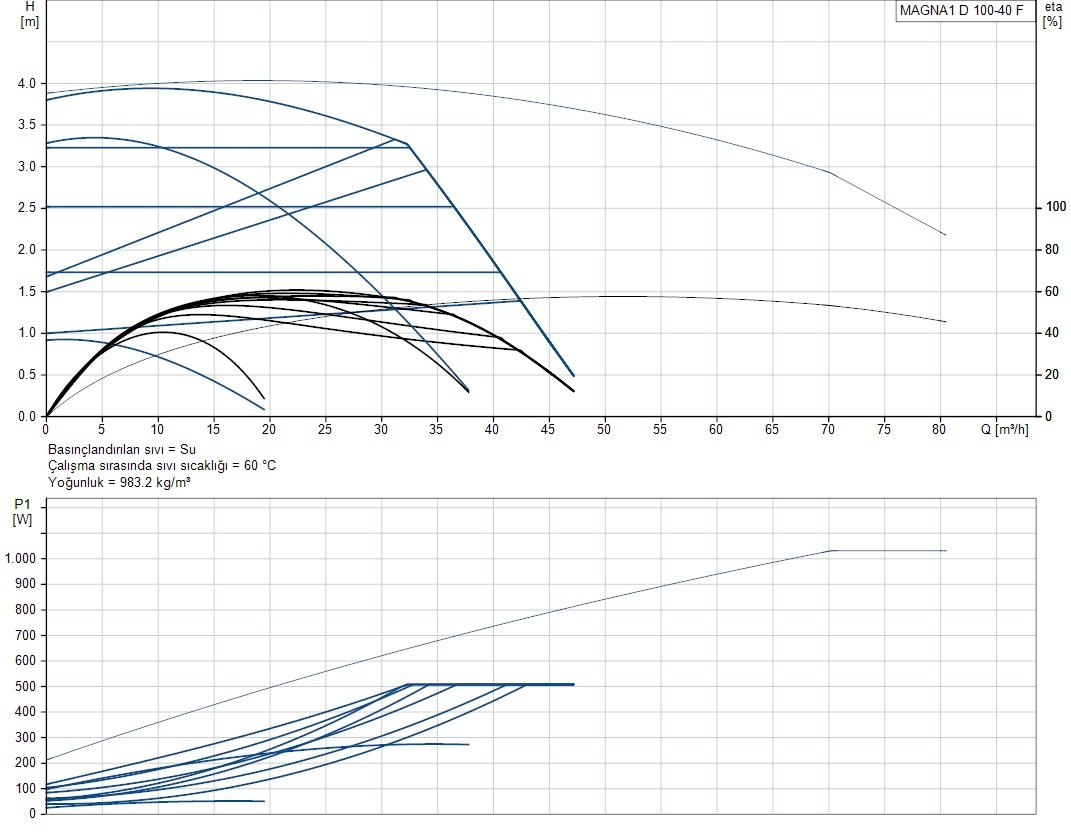Image resolution: width=1071 pixels, height=833 pixels.
Task: Click the 1.000 value on P1 axis
Action: pyautogui.click(x=20, y=559)
